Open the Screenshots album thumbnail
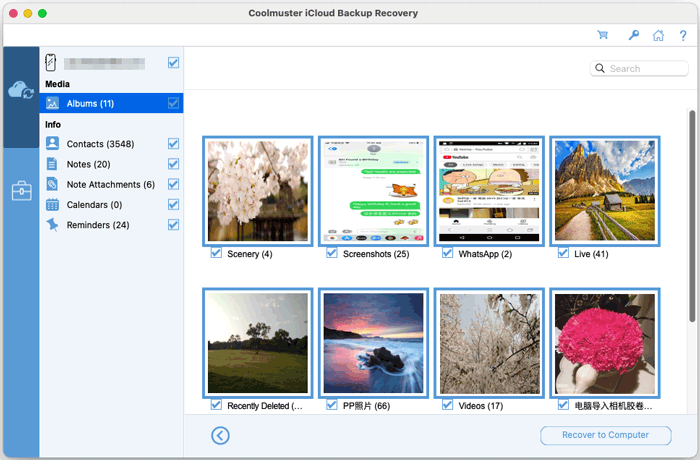The image size is (700, 460). pyautogui.click(x=373, y=191)
